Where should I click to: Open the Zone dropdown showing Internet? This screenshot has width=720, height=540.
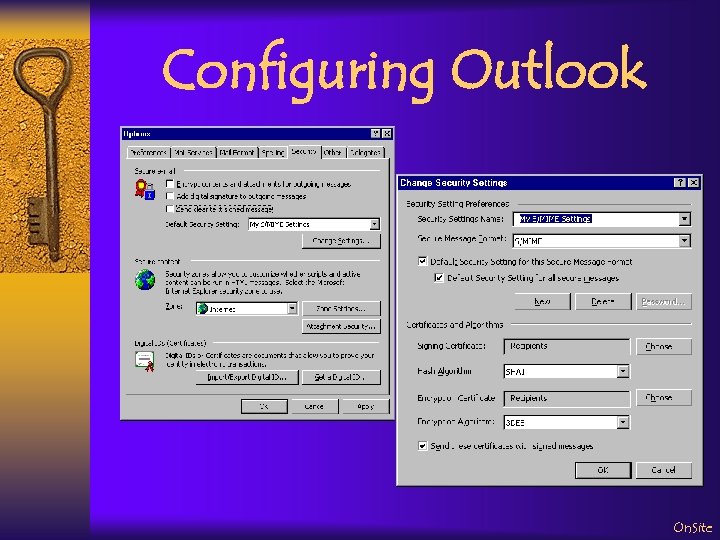coord(292,309)
